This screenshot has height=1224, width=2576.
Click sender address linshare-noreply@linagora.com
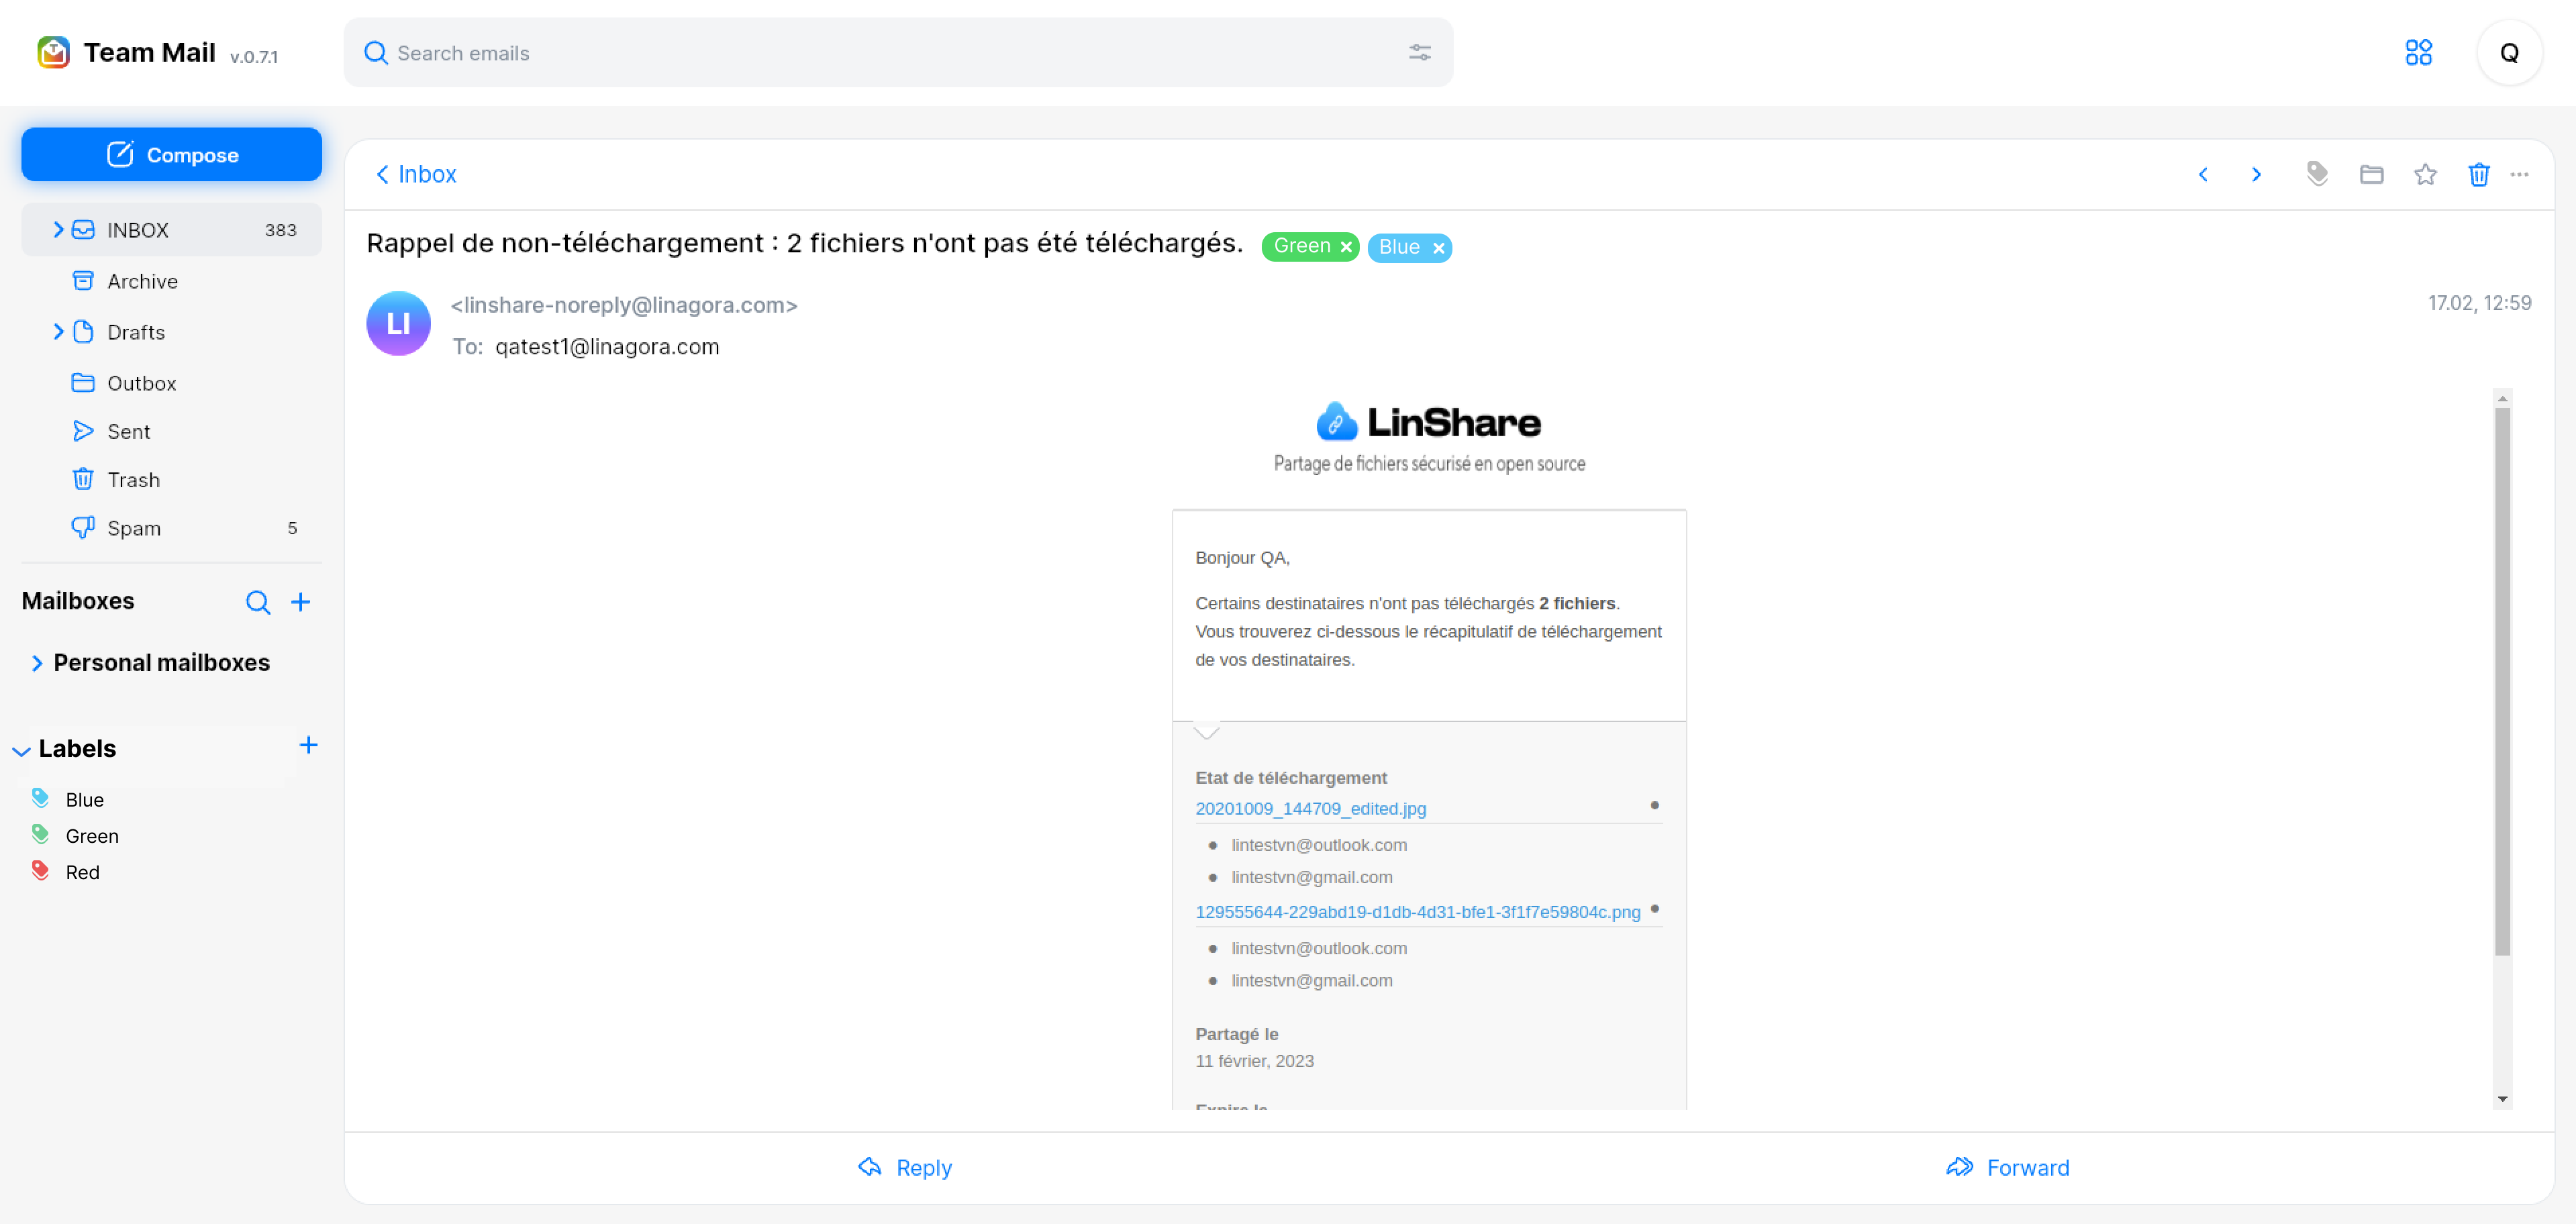pyautogui.click(x=624, y=305)
